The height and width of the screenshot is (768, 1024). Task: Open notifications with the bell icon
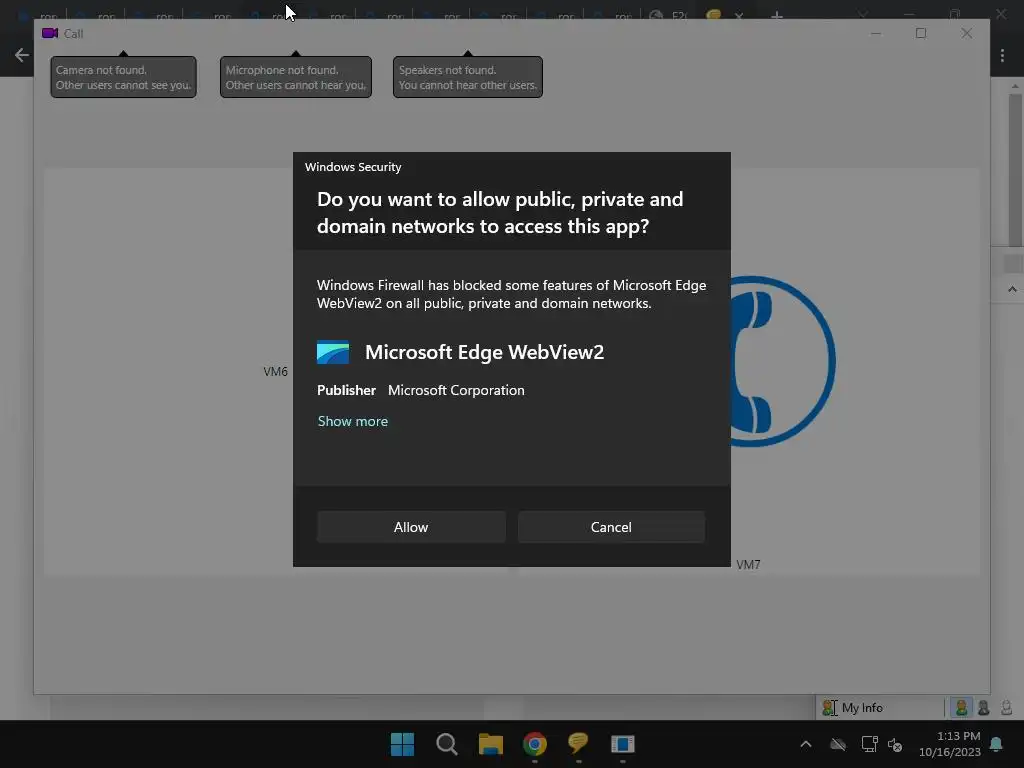(997, 744)
